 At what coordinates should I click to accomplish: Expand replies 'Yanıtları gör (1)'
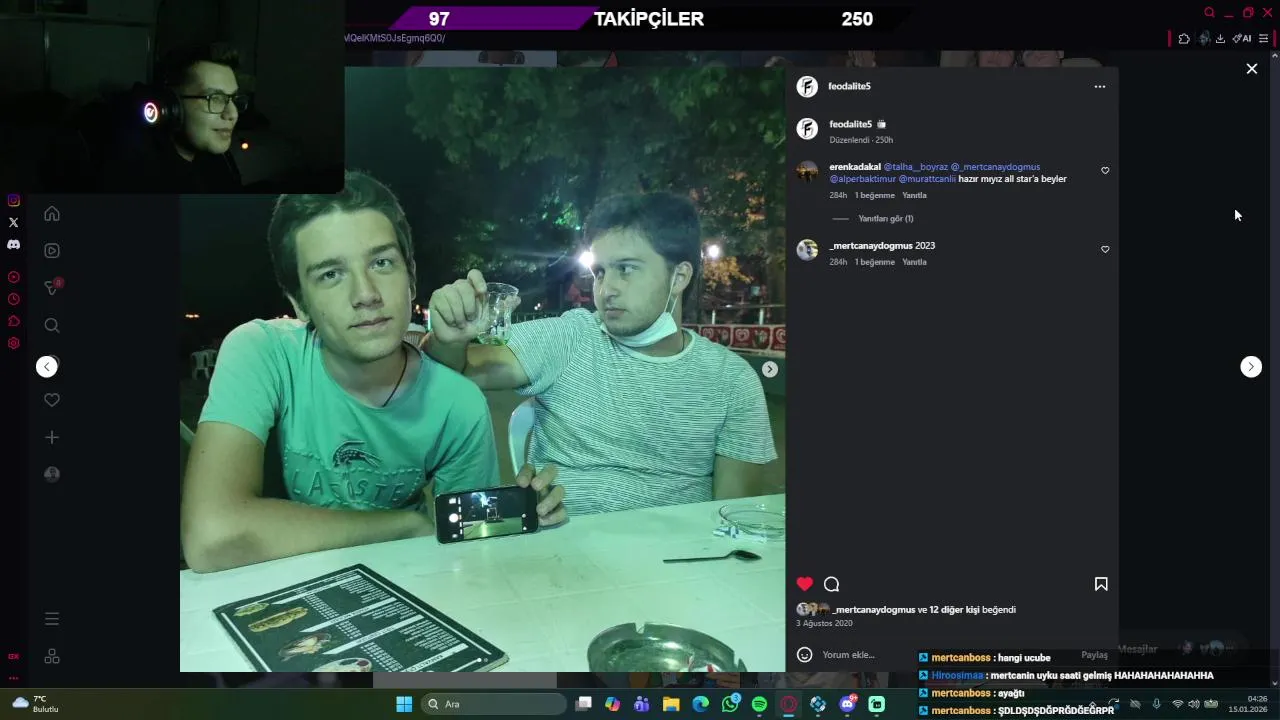pyautogui.click(x=885, y=218)
